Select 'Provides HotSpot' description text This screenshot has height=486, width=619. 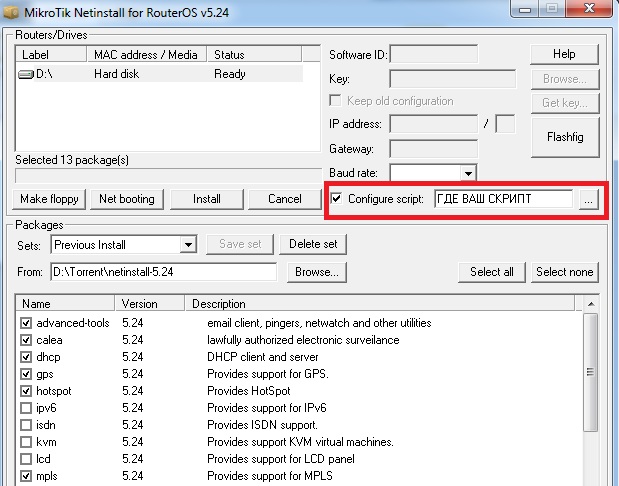249,391
